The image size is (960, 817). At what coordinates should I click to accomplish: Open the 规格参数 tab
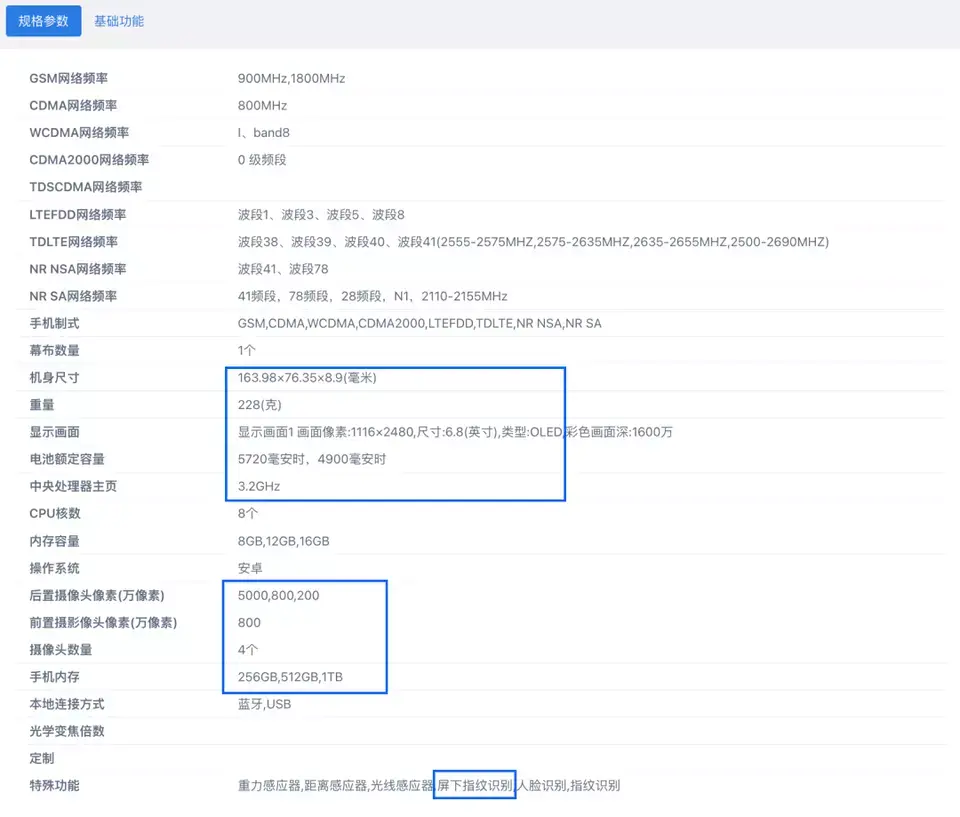[x=43, y=21]
